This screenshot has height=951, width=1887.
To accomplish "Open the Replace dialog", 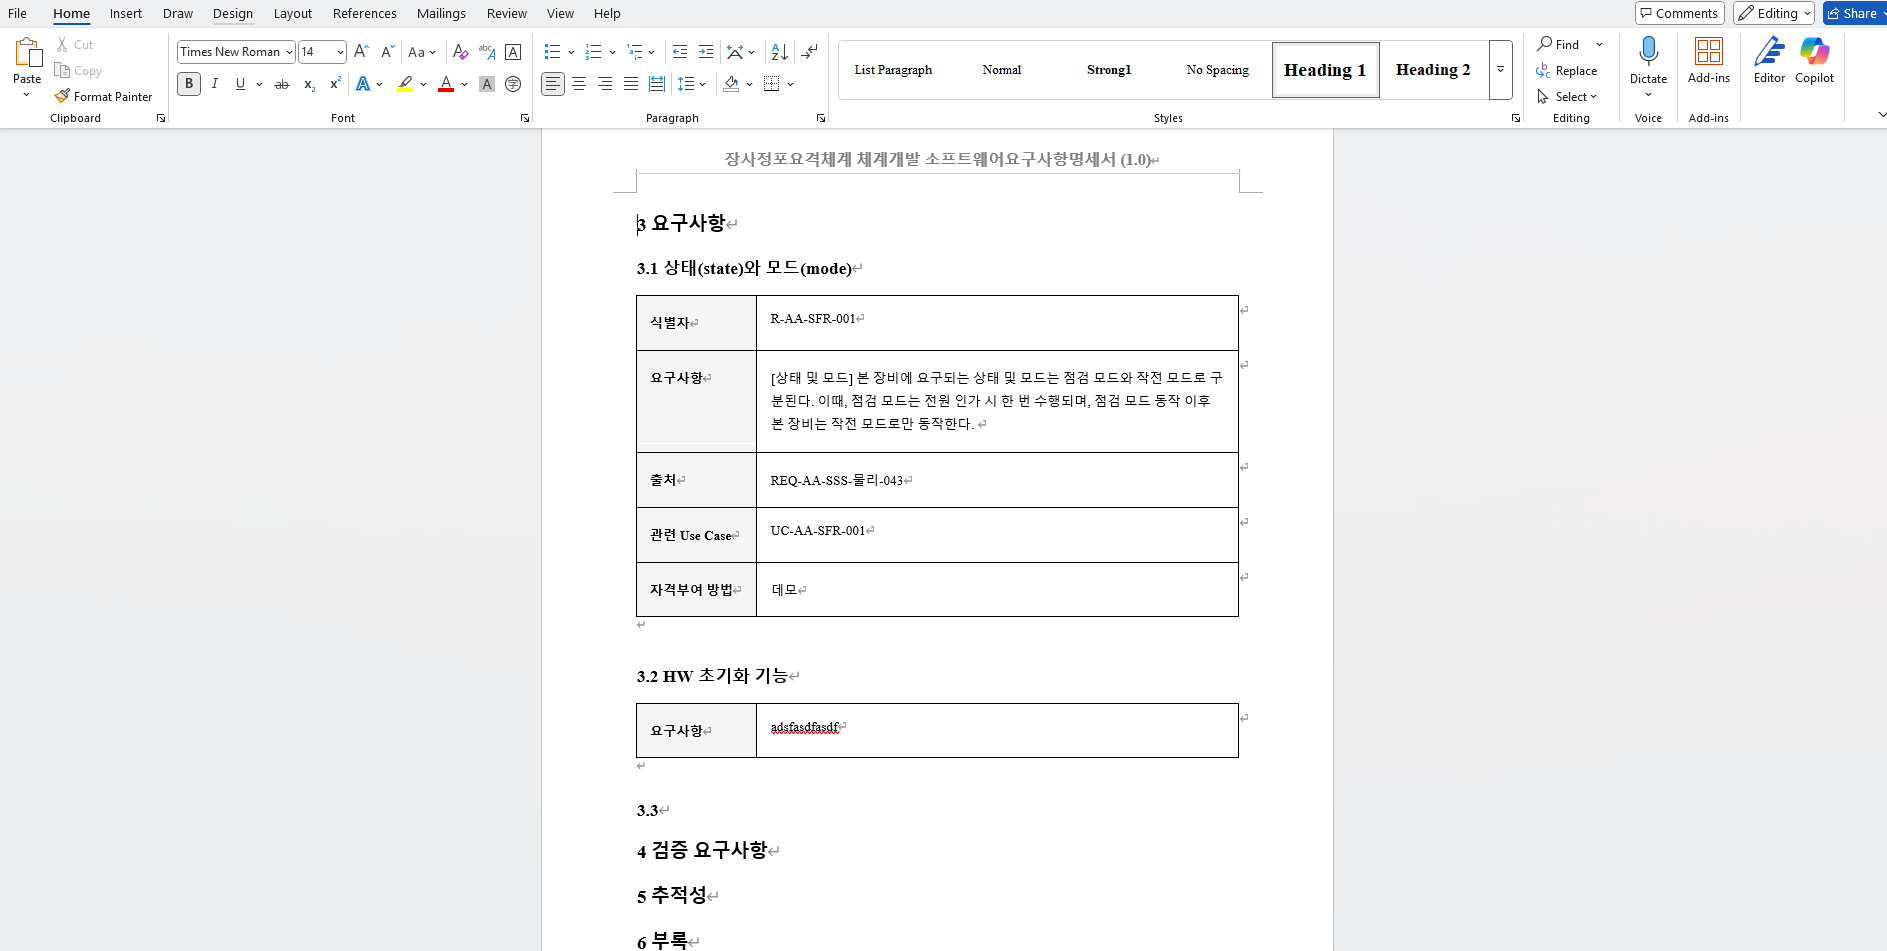I will point(1567,70).
